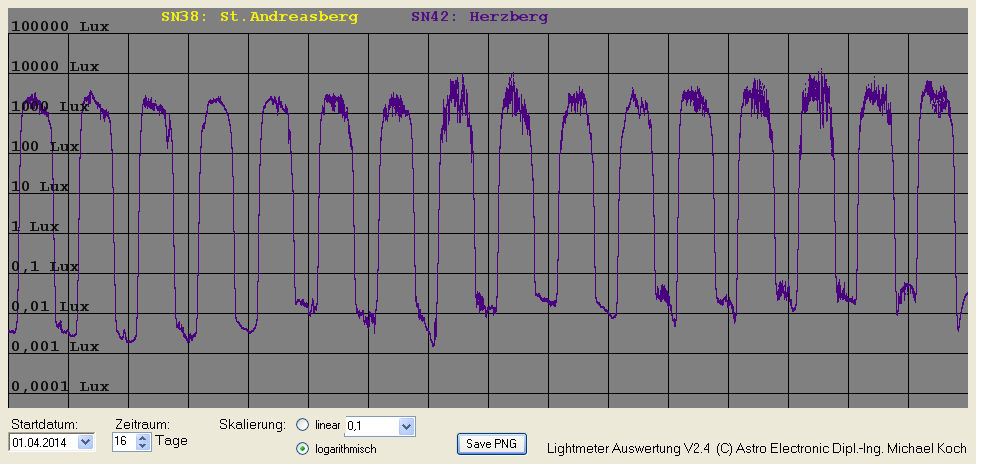981x476 pixels.
Task: Click the Skalierung: label
Action: [252, 424]
